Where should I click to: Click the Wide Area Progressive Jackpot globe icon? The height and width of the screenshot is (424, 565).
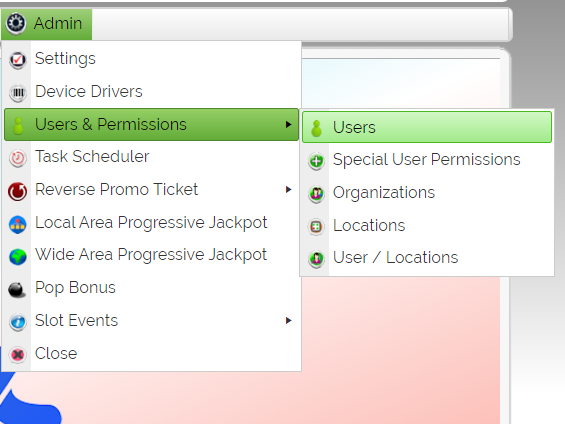click(x=18, y=256)
